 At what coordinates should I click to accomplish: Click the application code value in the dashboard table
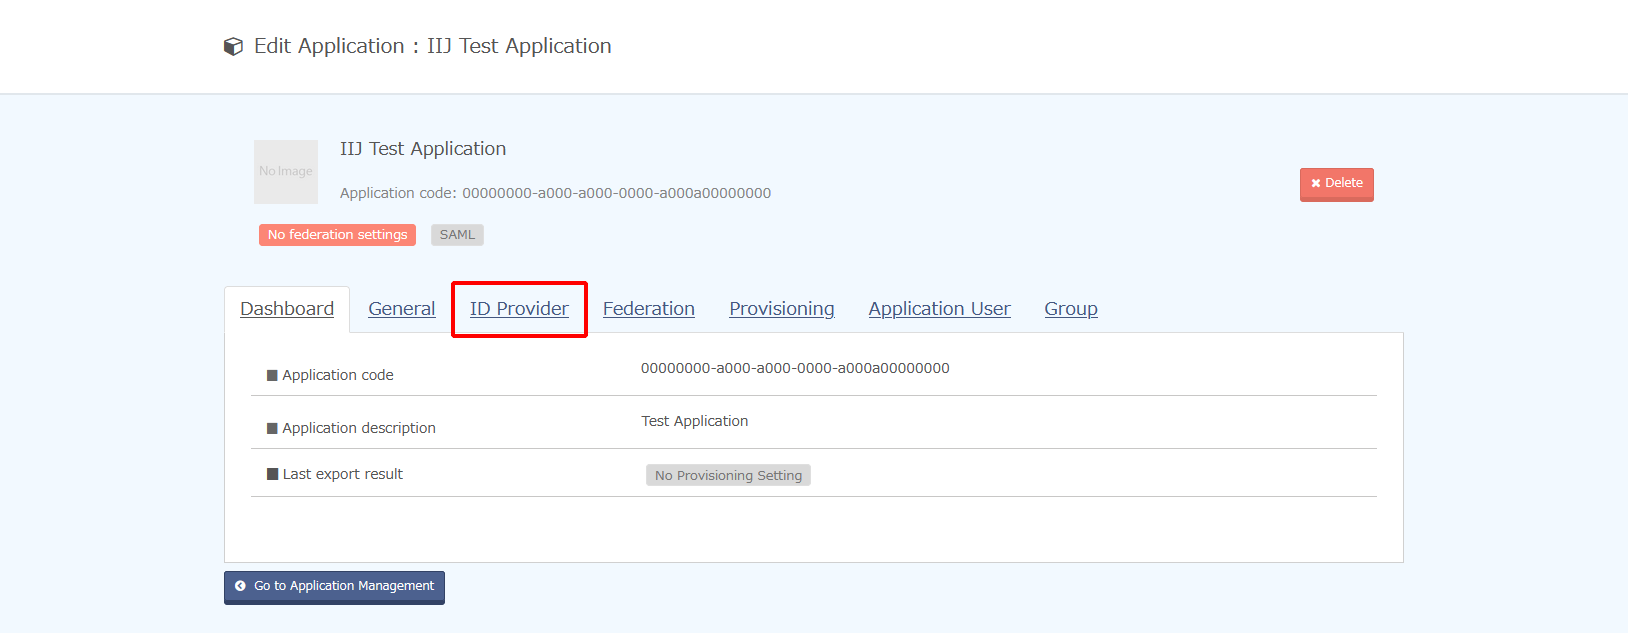[795, 368]
